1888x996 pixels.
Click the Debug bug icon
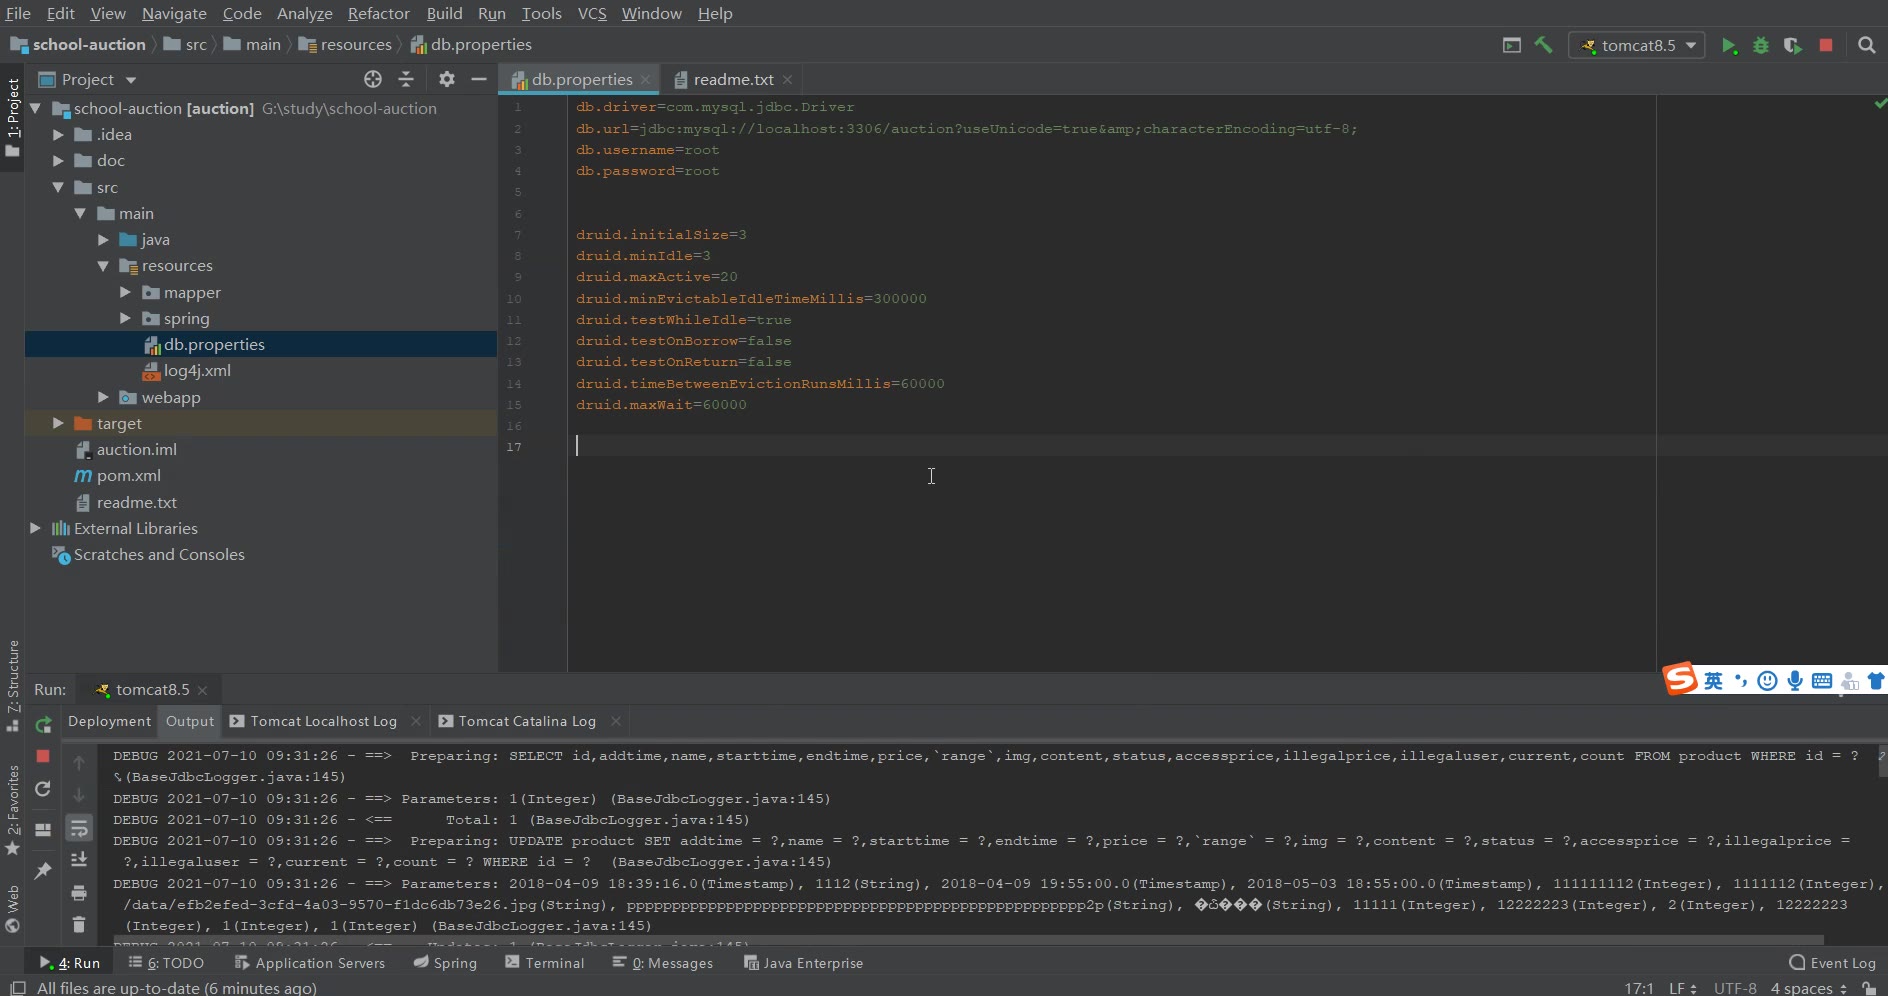pyautogui.click(x=1761, y=46)
